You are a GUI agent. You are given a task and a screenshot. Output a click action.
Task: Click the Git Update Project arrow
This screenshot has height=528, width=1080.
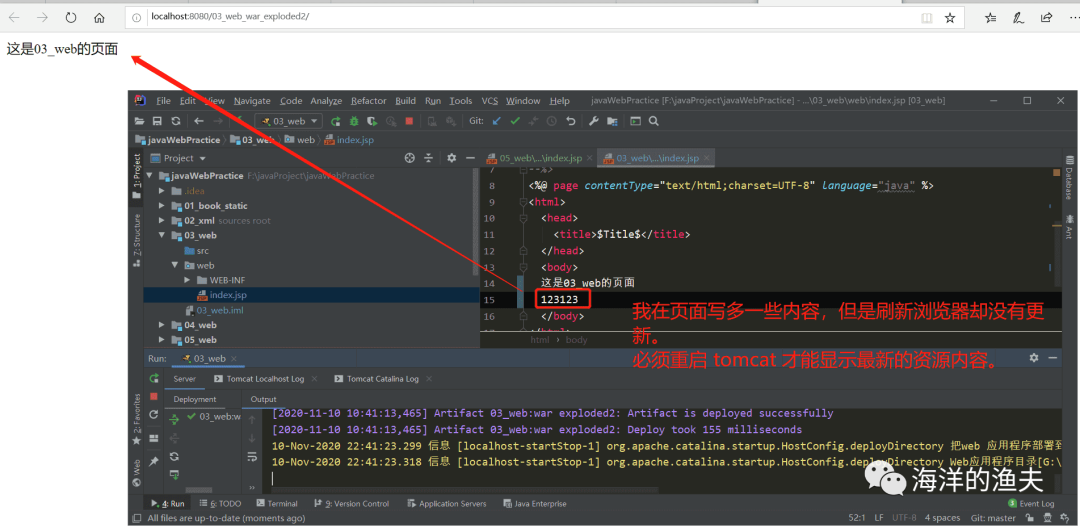click(497, 121)
